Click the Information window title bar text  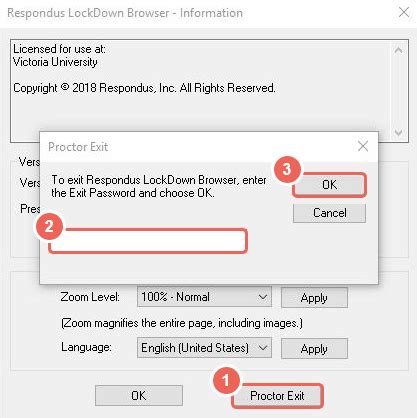pos(125,13)
